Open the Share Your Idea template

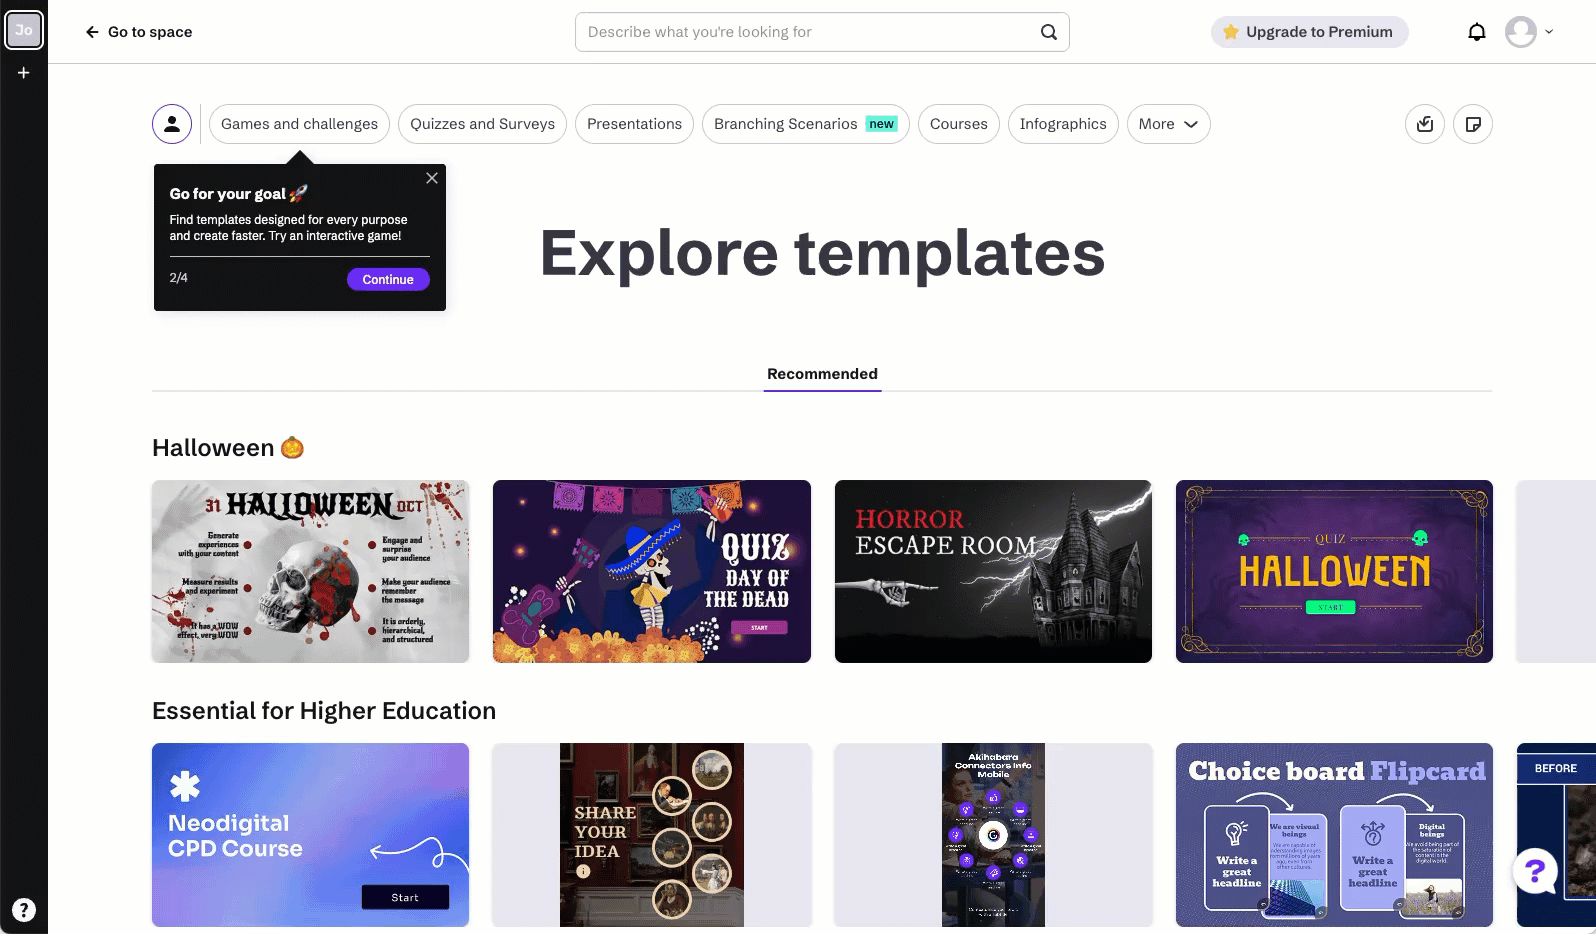tap(652, 835)
